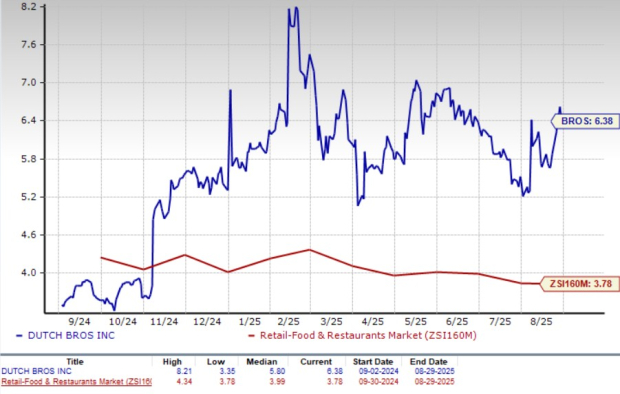Select Dutch Bros end date 08-29-2025
The height and width of the screenshot is (394, 620).
(435, 371)
